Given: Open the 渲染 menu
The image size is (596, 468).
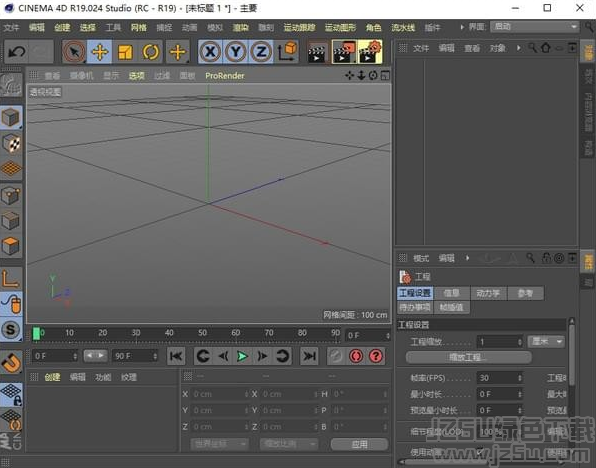Looking at the screenshot, I should [x=241, y=27].
